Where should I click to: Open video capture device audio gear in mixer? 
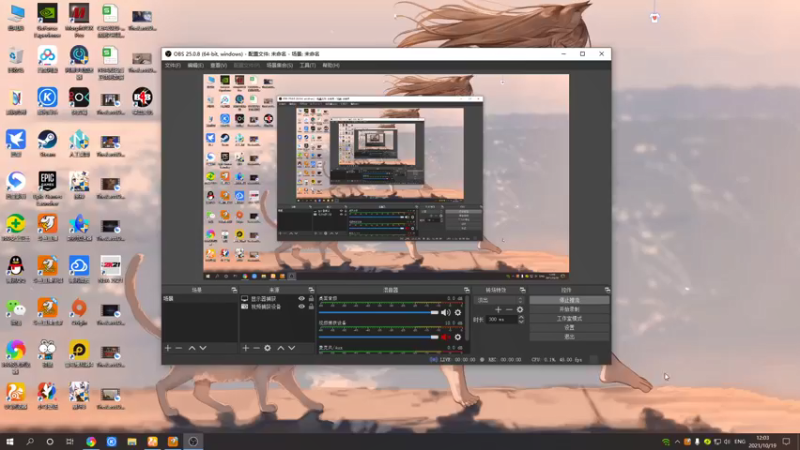tap(458, 337)
